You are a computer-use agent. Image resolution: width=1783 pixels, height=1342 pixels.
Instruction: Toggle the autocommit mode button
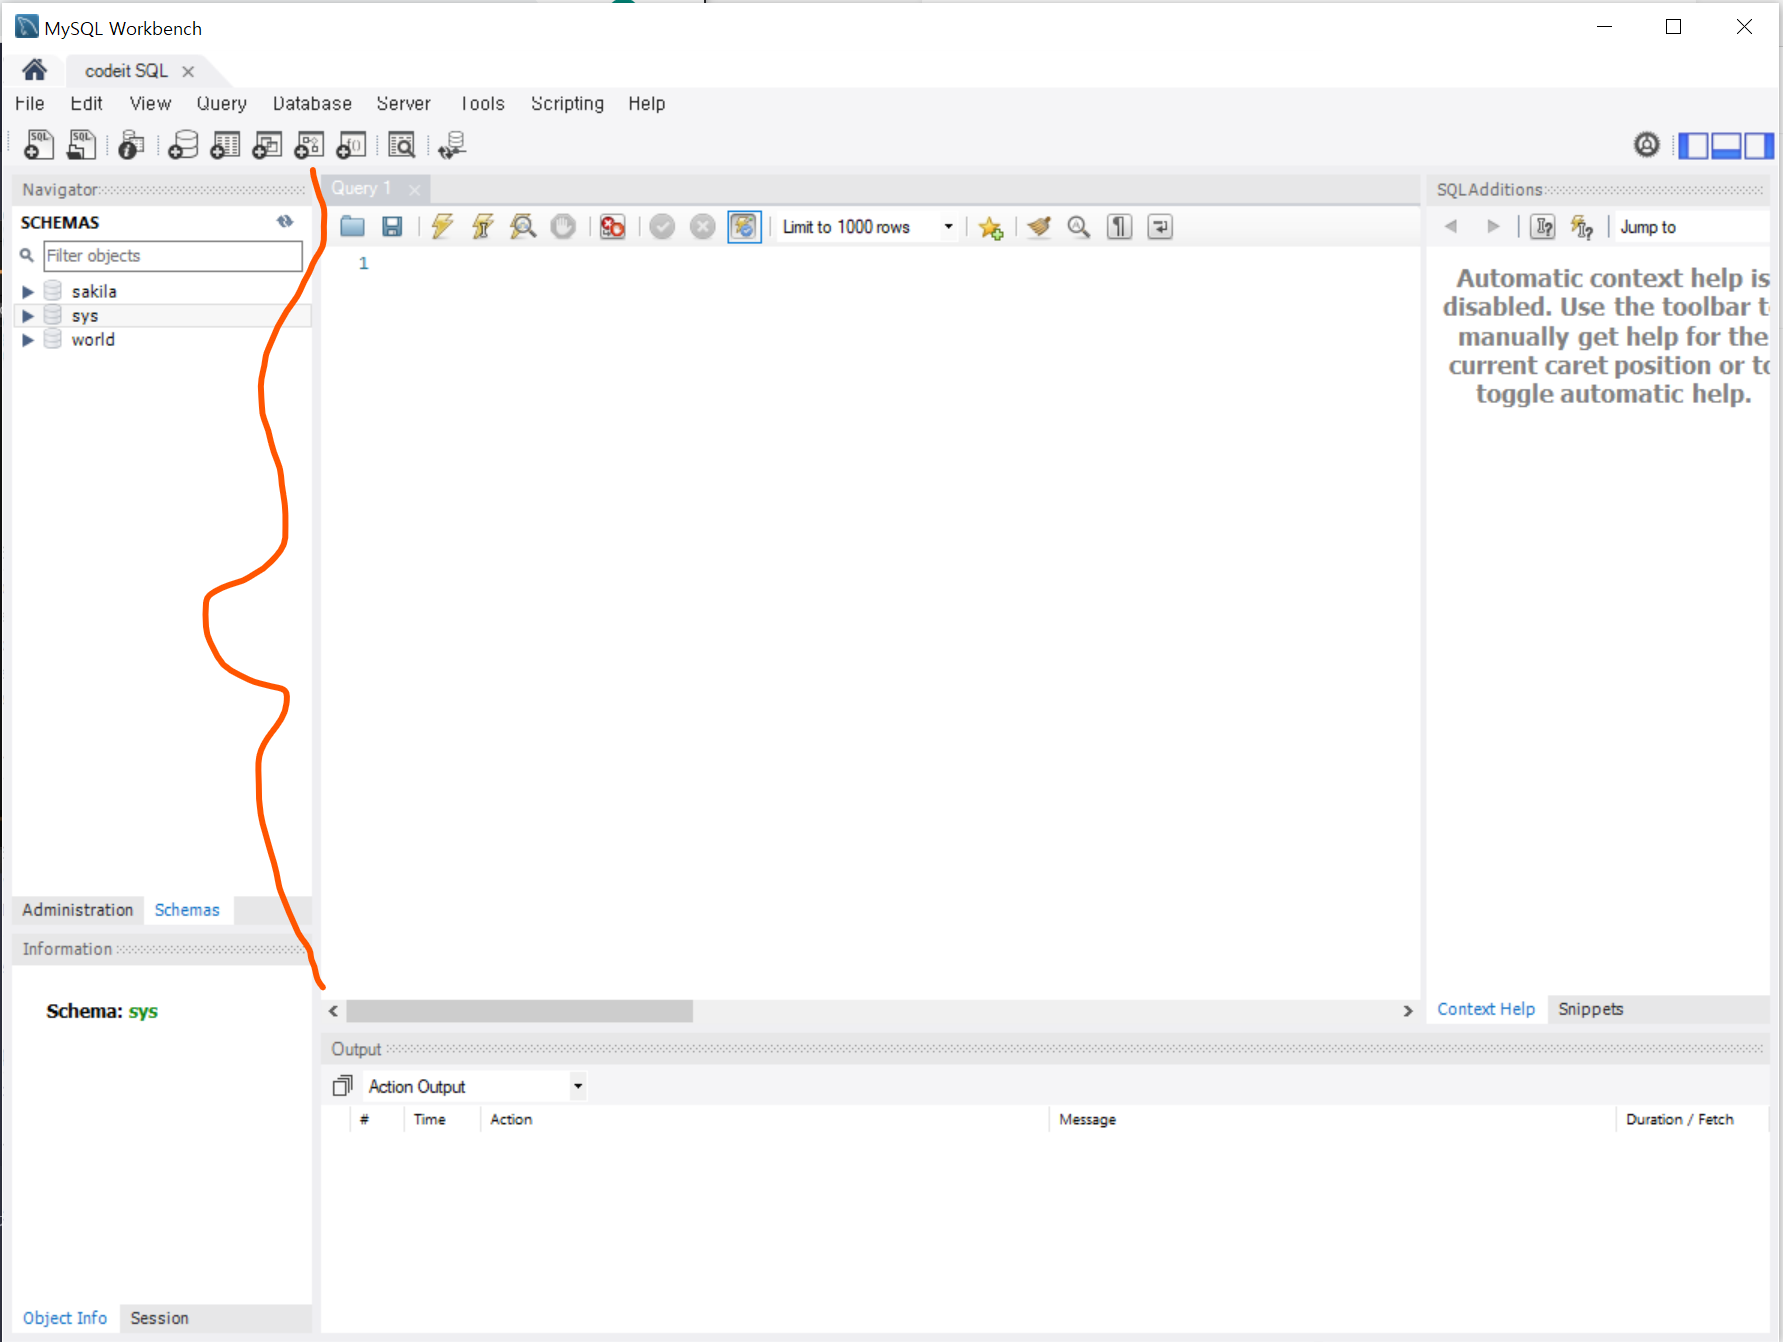[744, 227]
